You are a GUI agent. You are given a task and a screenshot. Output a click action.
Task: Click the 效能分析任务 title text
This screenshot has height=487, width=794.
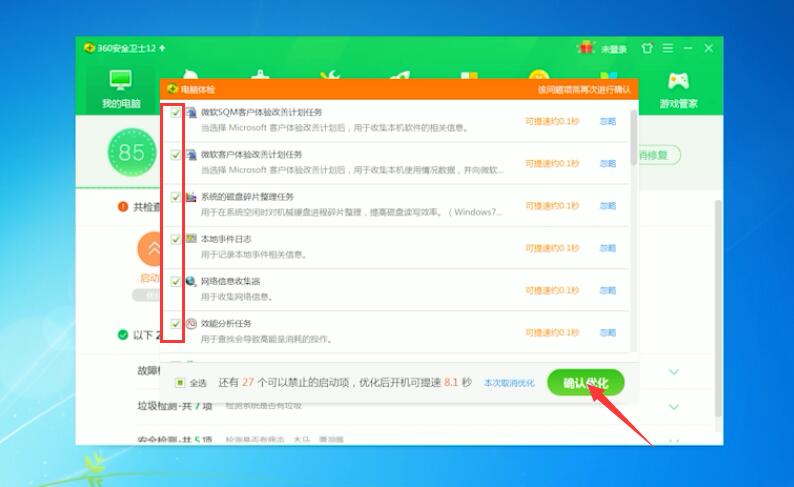click(x=226, y=323)
